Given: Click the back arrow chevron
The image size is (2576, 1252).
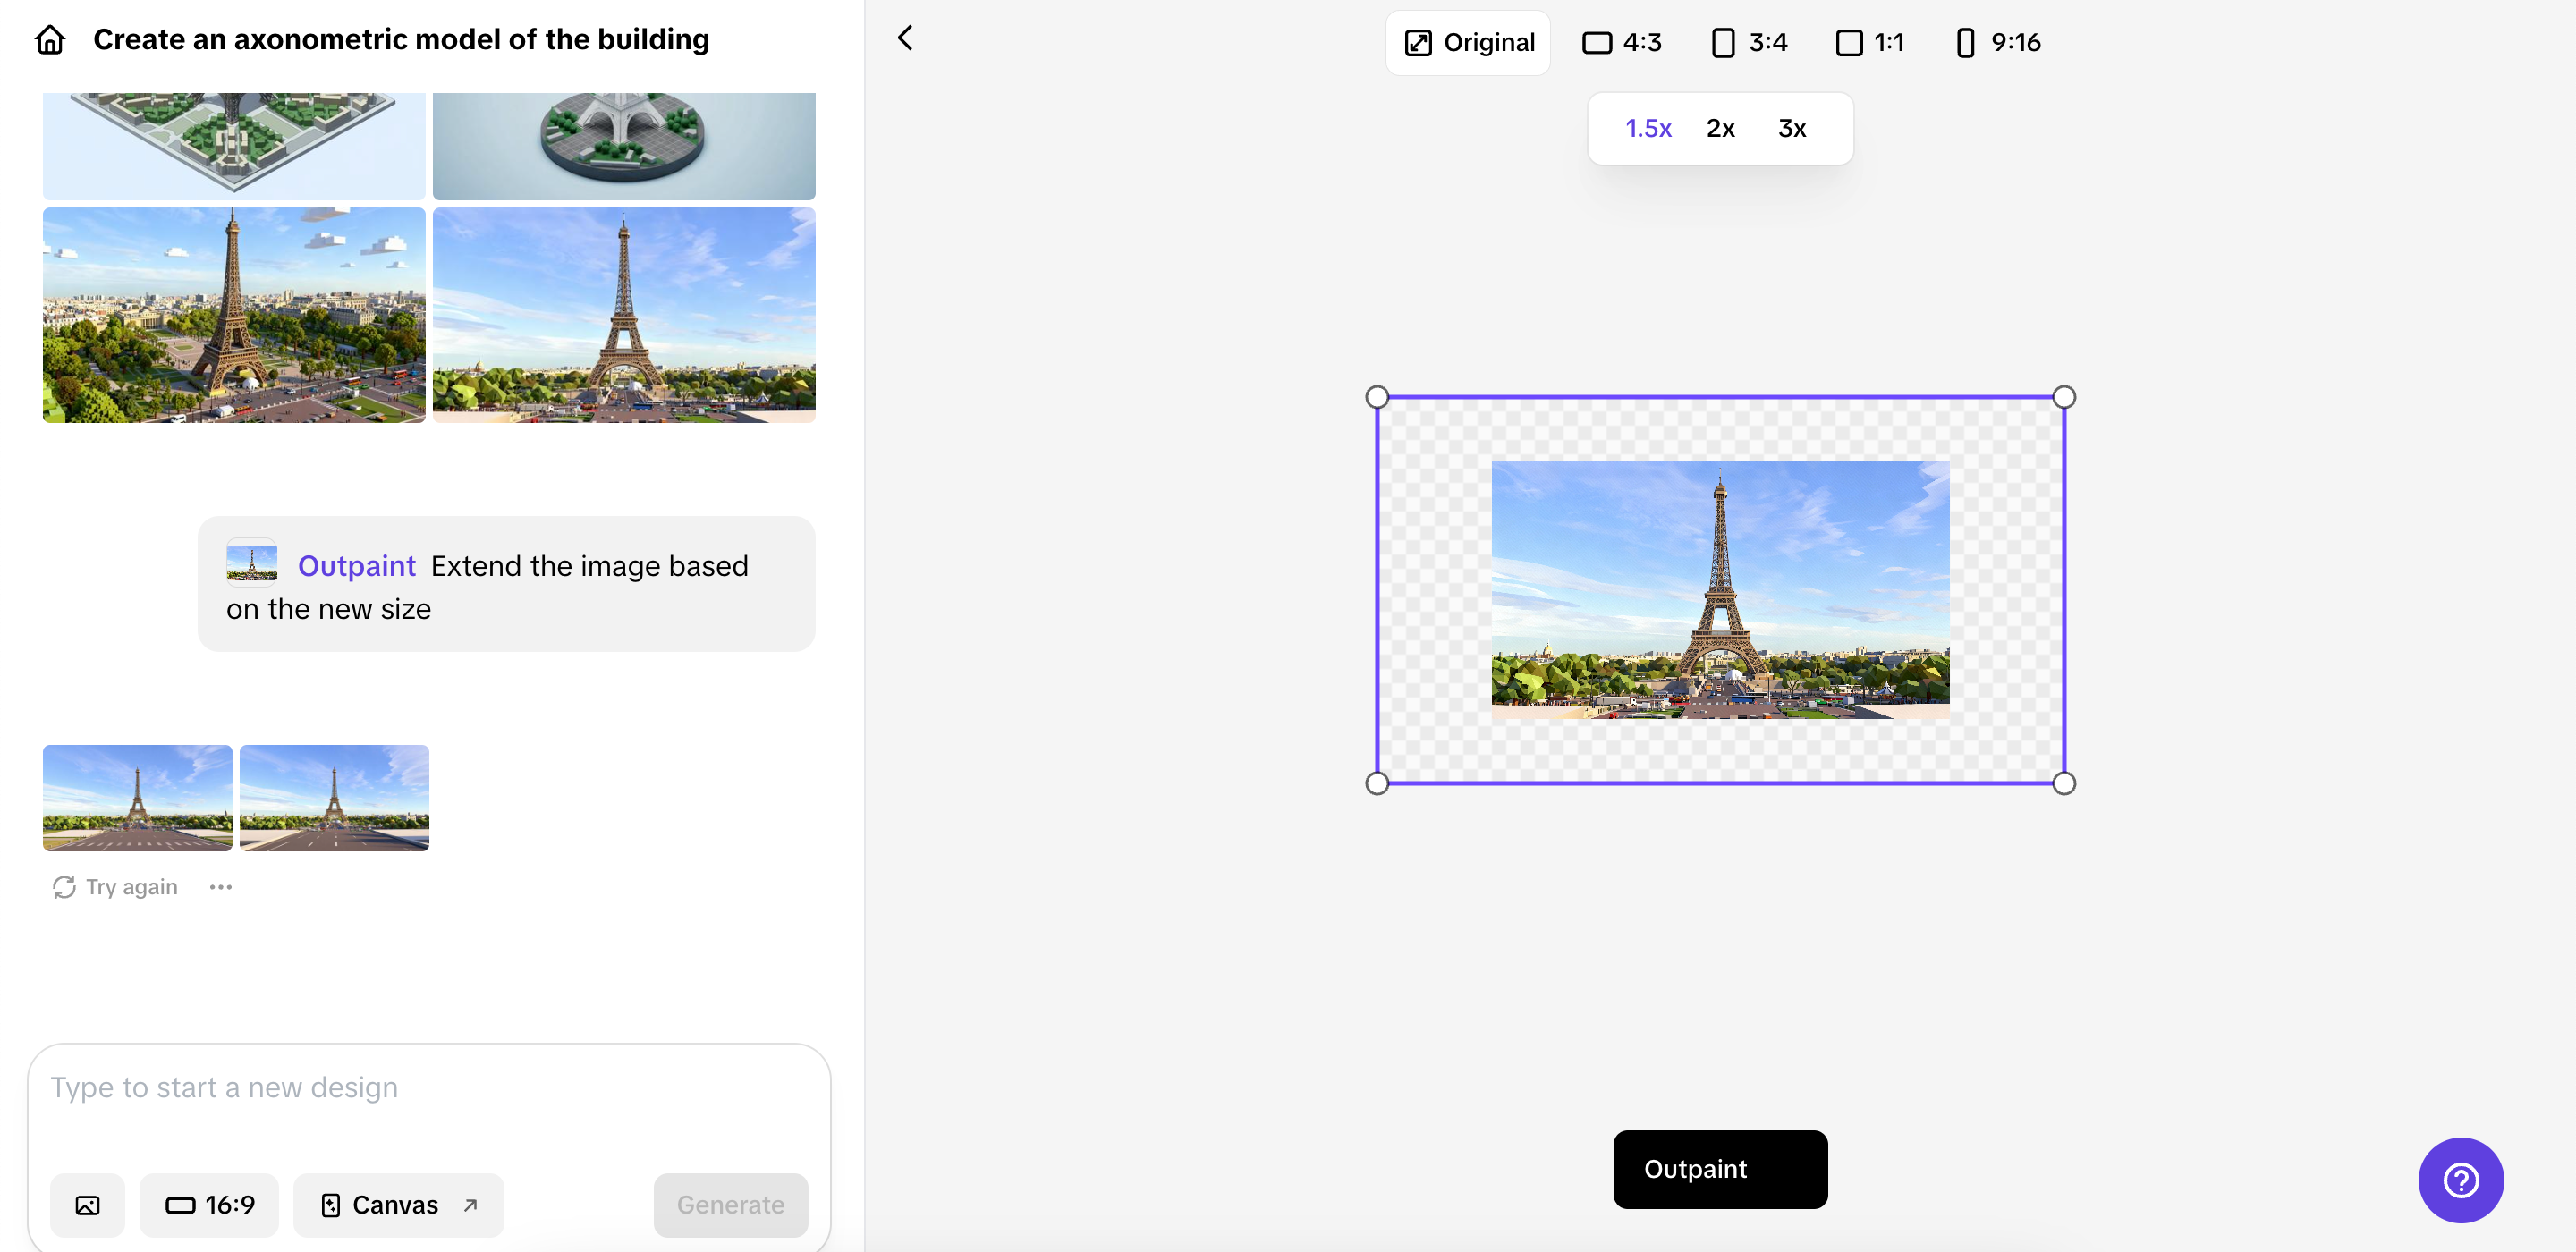Looking at the screenshot, I should (905, 38).
